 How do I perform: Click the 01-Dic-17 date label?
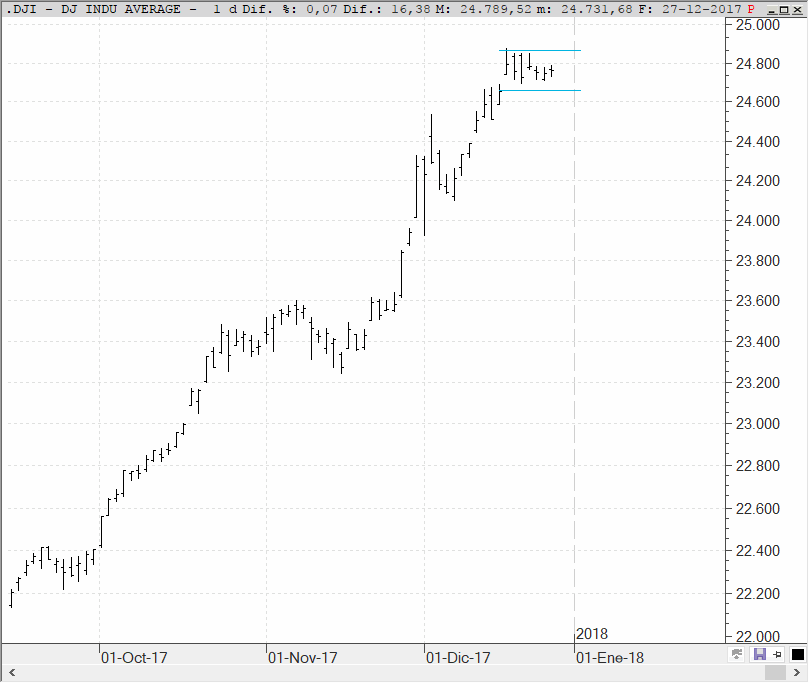458,658
